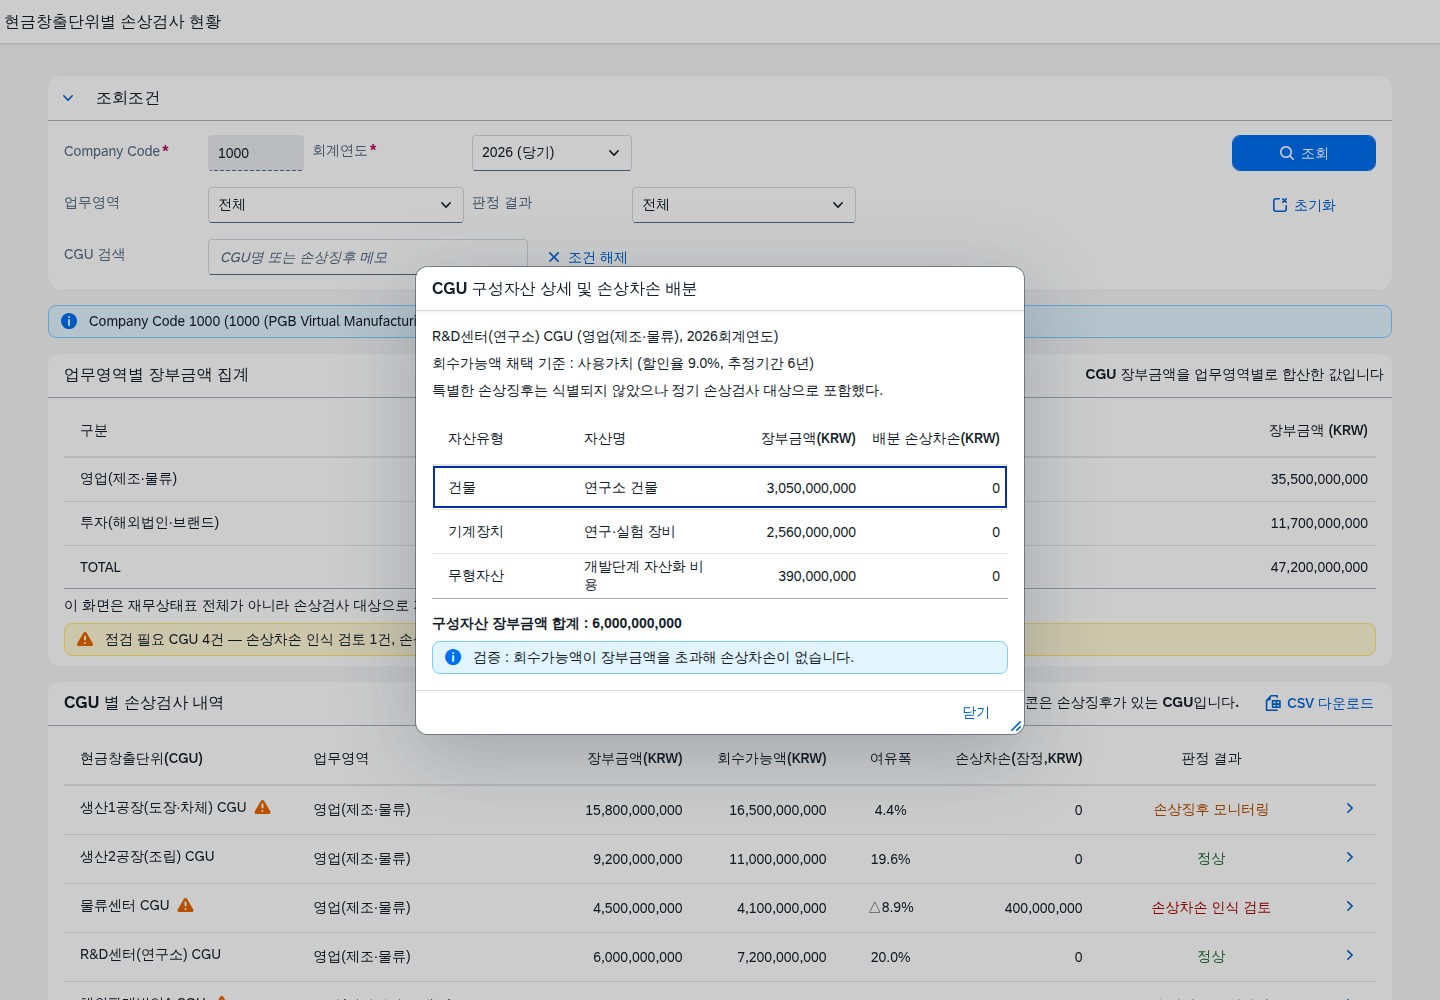This screenshot has width=1440, height=1000.
Task: Click the 손상징후 모니터링 status text
Action: pyautogui.click(x=1211, y=809)
